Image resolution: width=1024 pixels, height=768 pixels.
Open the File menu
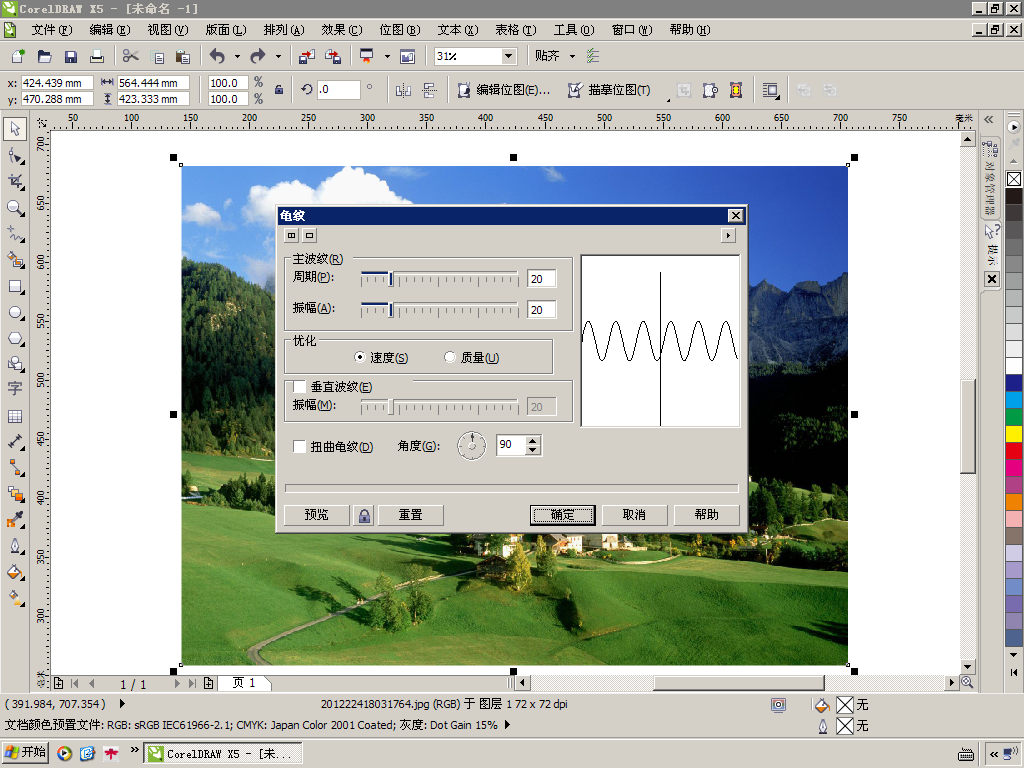click(x=52, y=30)
